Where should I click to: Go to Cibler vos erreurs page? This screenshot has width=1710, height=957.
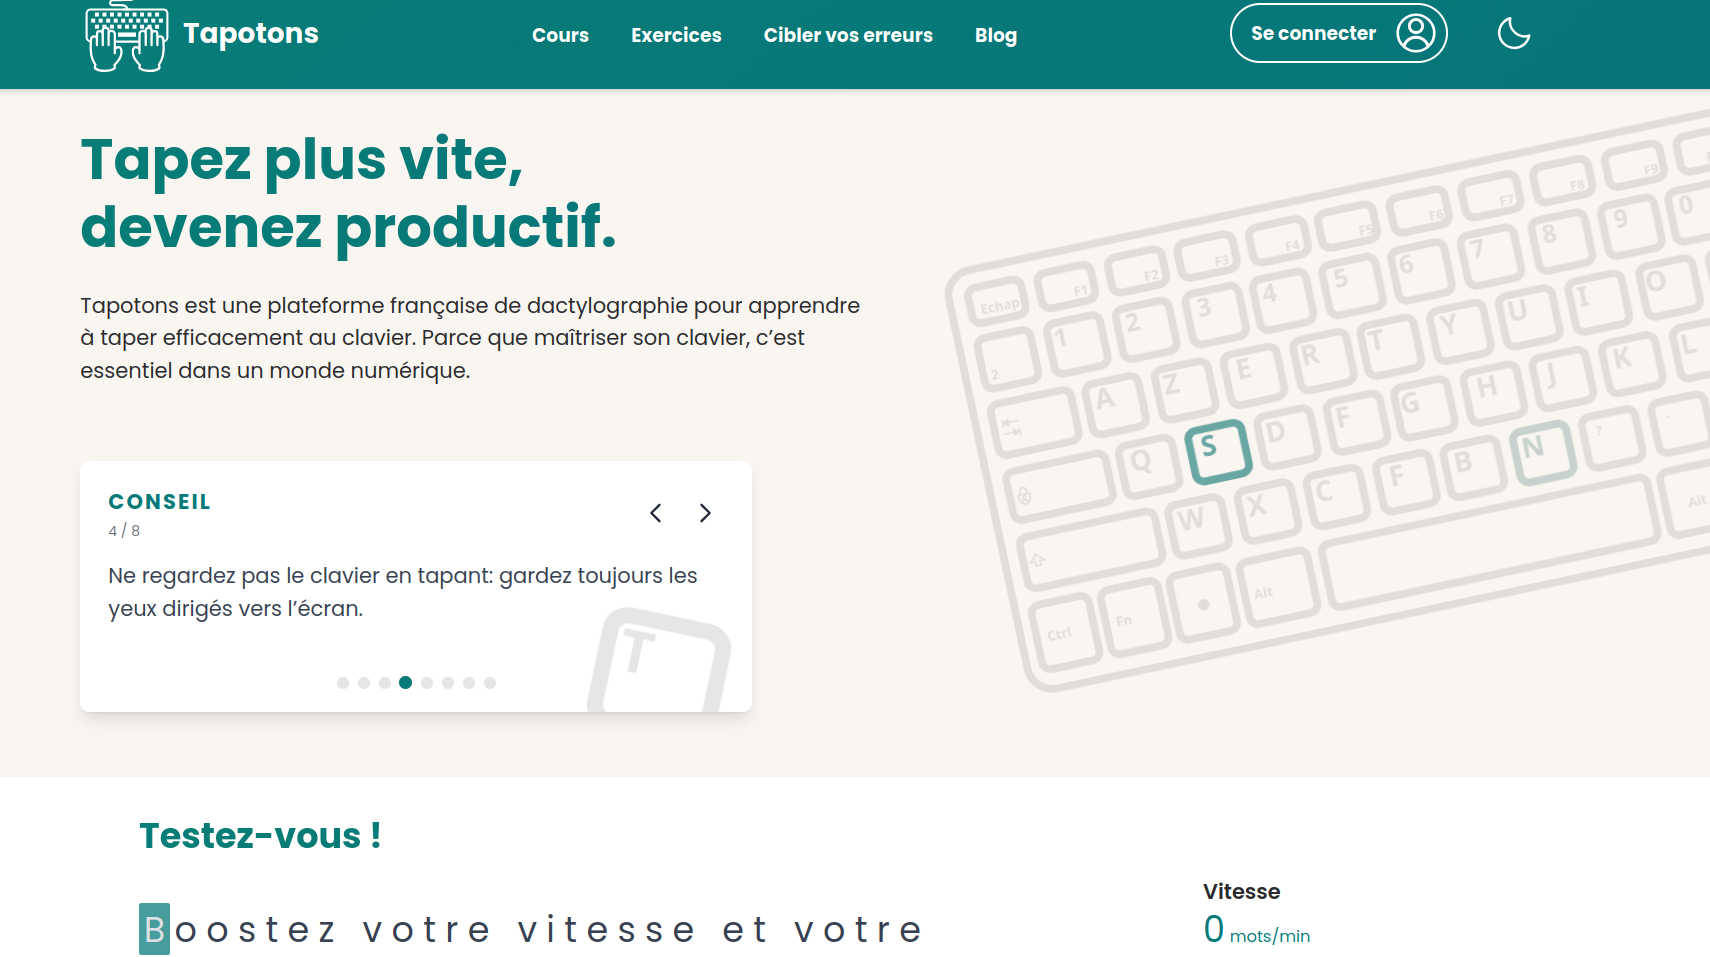(848, 35)
